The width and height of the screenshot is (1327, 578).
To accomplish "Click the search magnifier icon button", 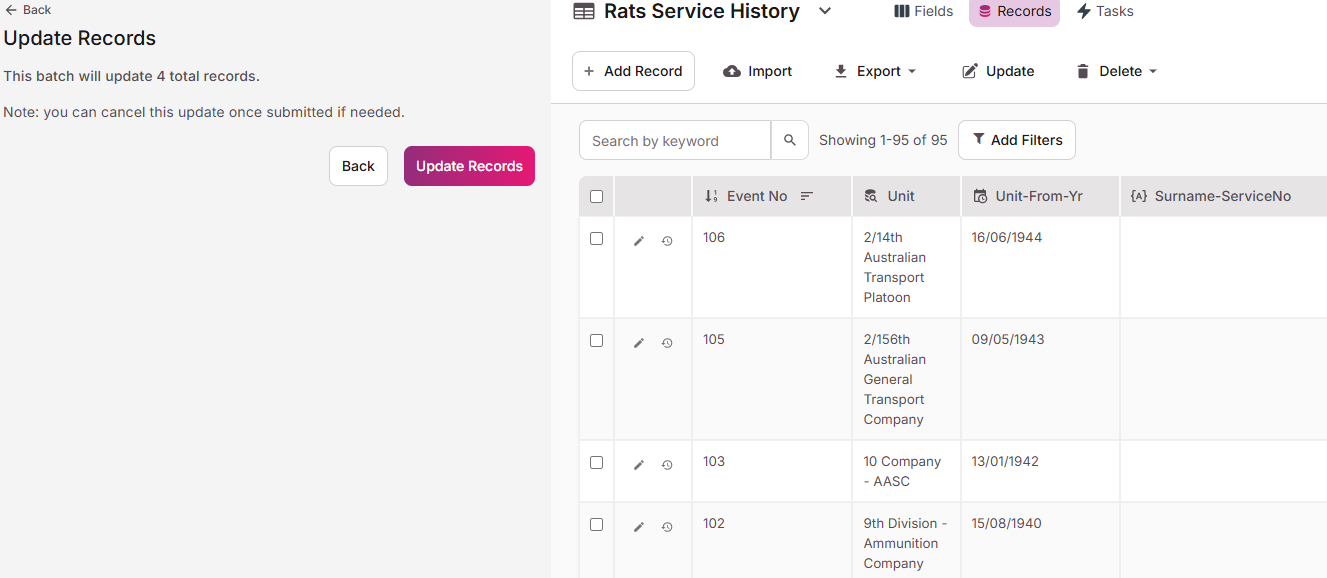I will click(x=790, y=140).
